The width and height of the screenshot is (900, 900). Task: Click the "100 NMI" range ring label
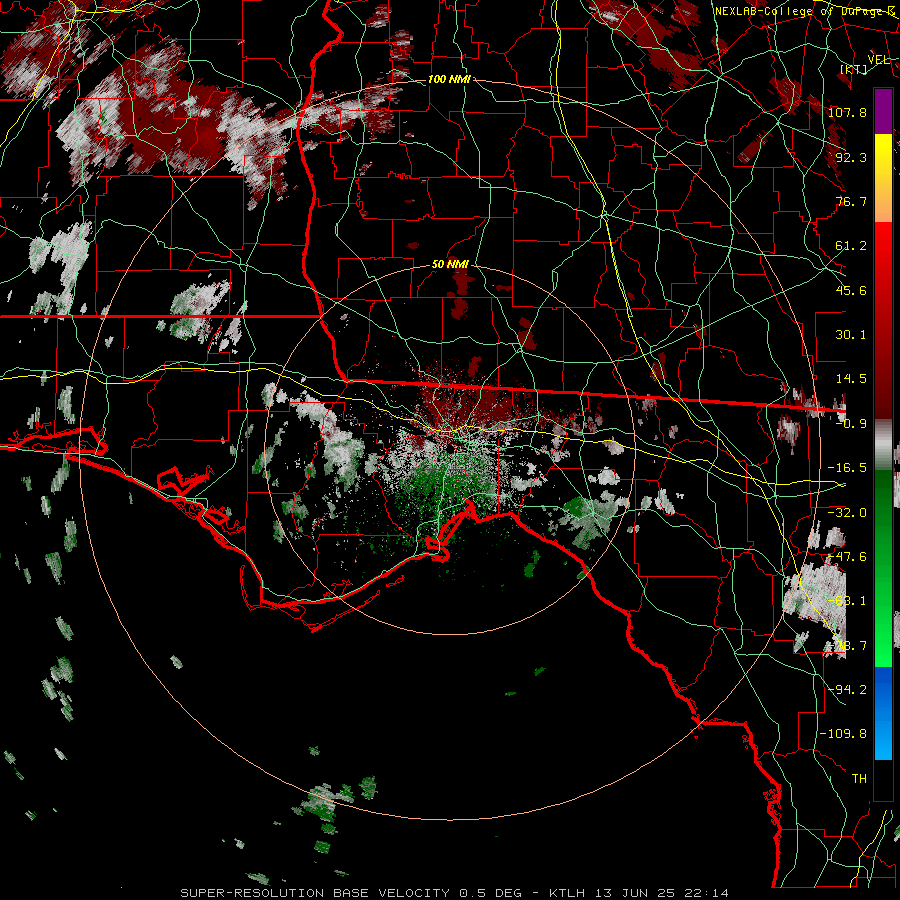[x=449, y=79]
